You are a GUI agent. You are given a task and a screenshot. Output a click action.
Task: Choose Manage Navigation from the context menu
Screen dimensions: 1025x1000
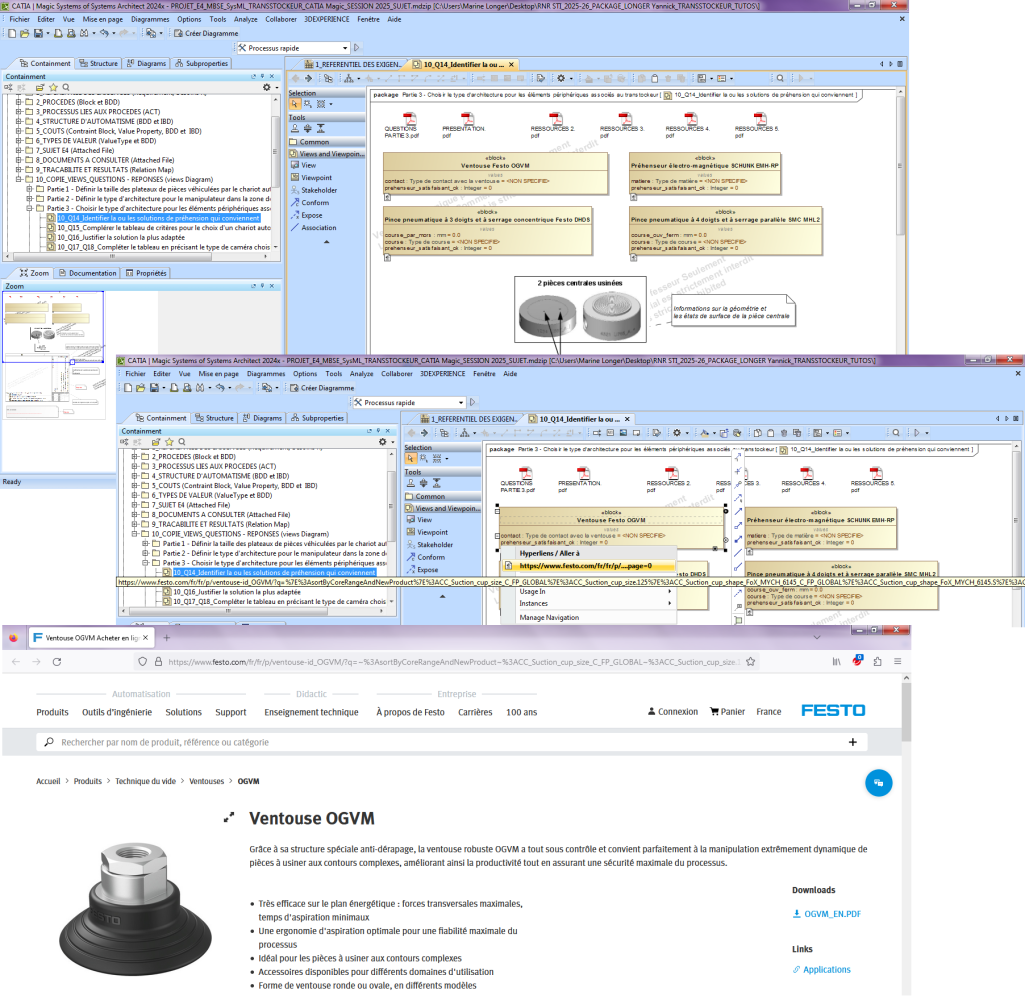click(549, 617)
